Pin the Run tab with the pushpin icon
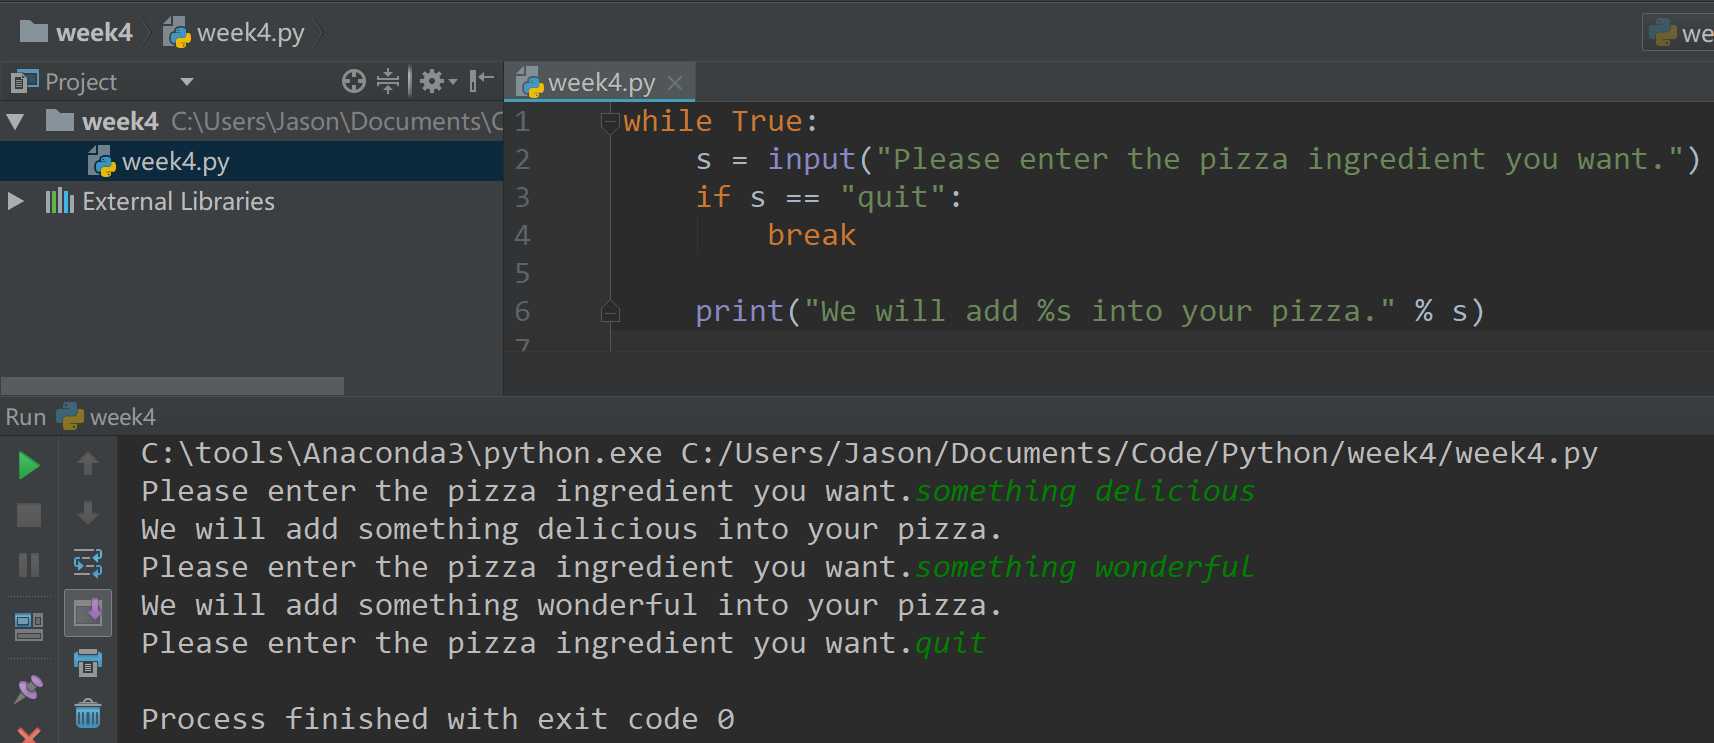Screen dimensions: 1714x743 tap(29, 689)
